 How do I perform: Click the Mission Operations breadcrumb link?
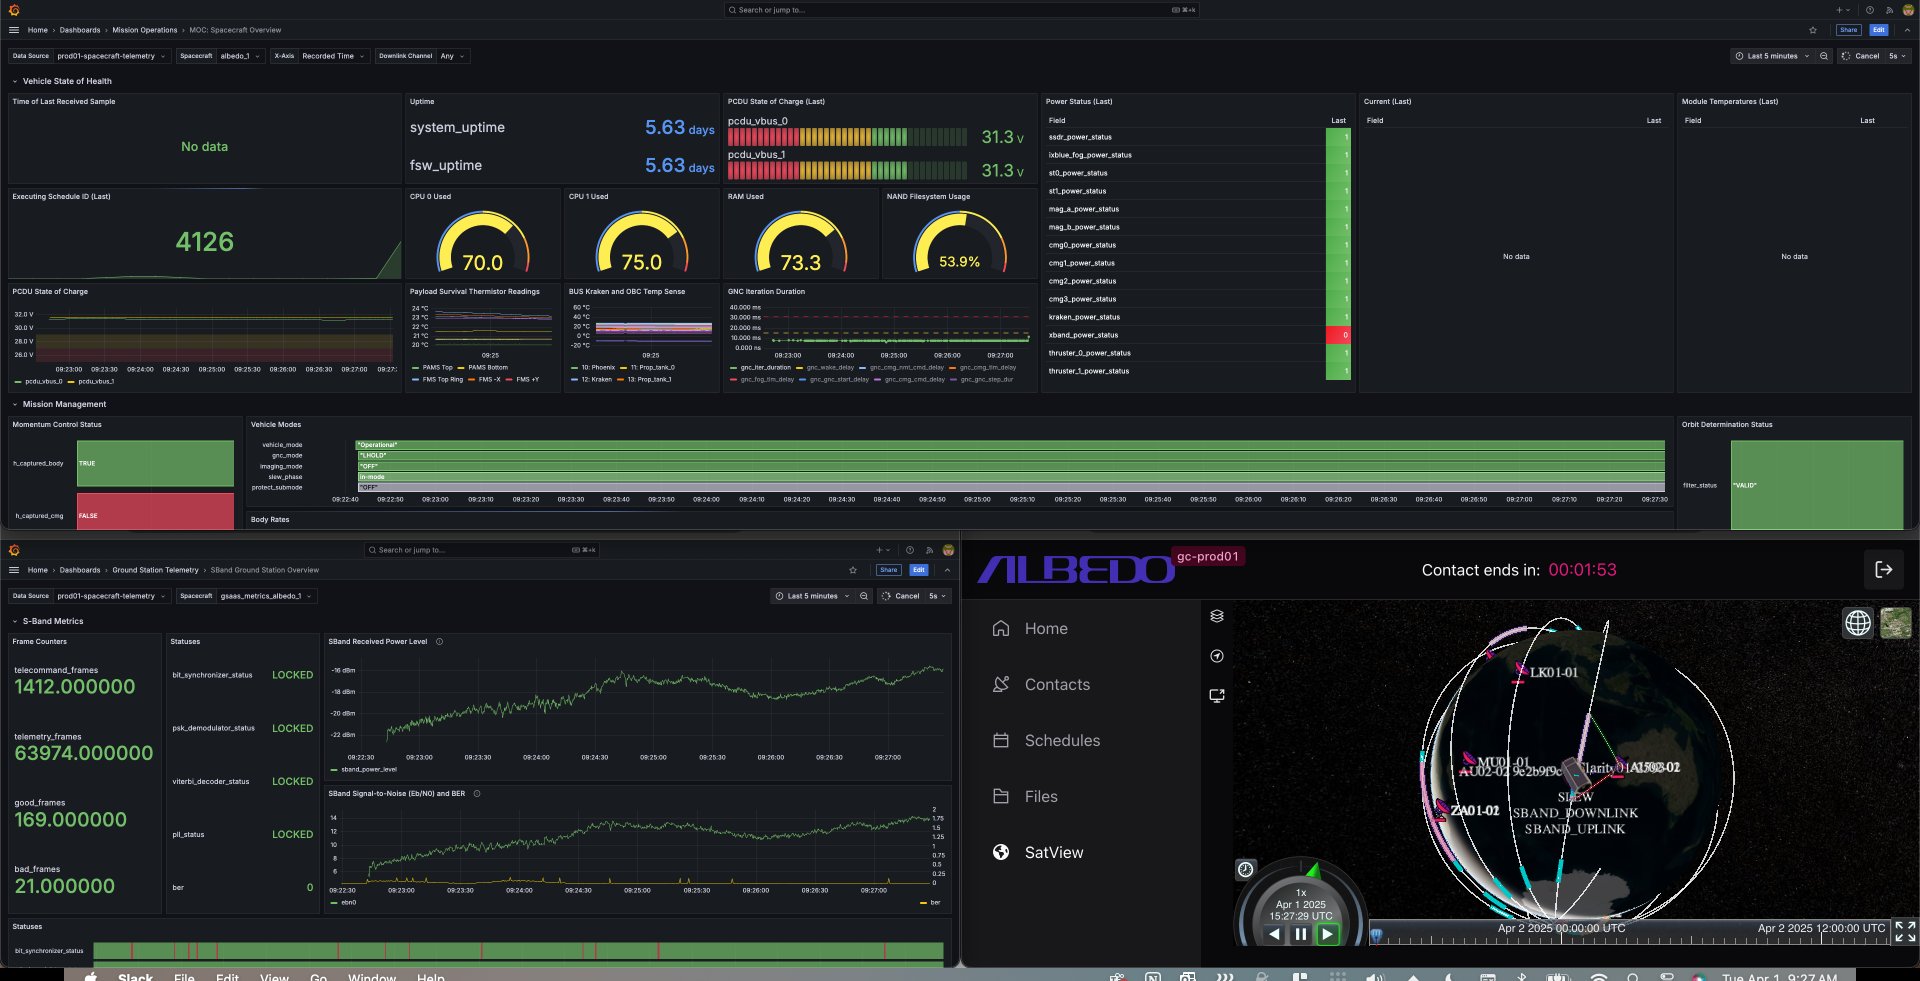(144, 30)
